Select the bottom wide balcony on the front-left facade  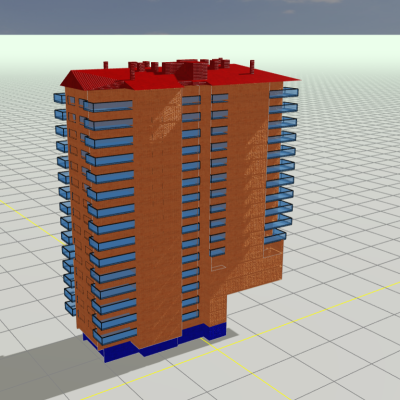click(x=115, y=336)
